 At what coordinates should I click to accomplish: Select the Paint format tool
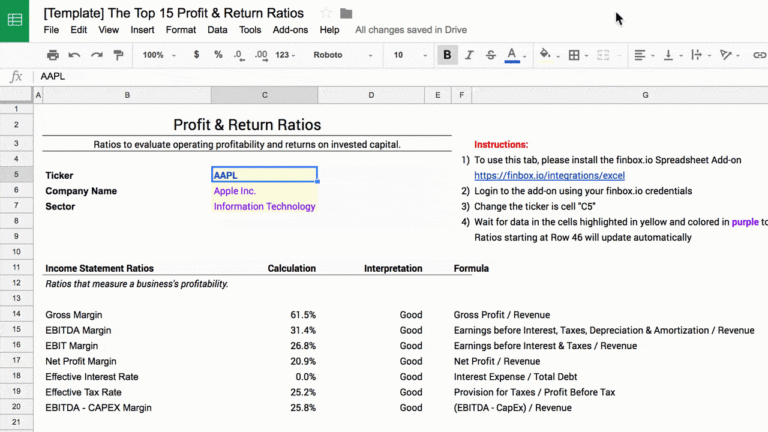tap(119, 55)
